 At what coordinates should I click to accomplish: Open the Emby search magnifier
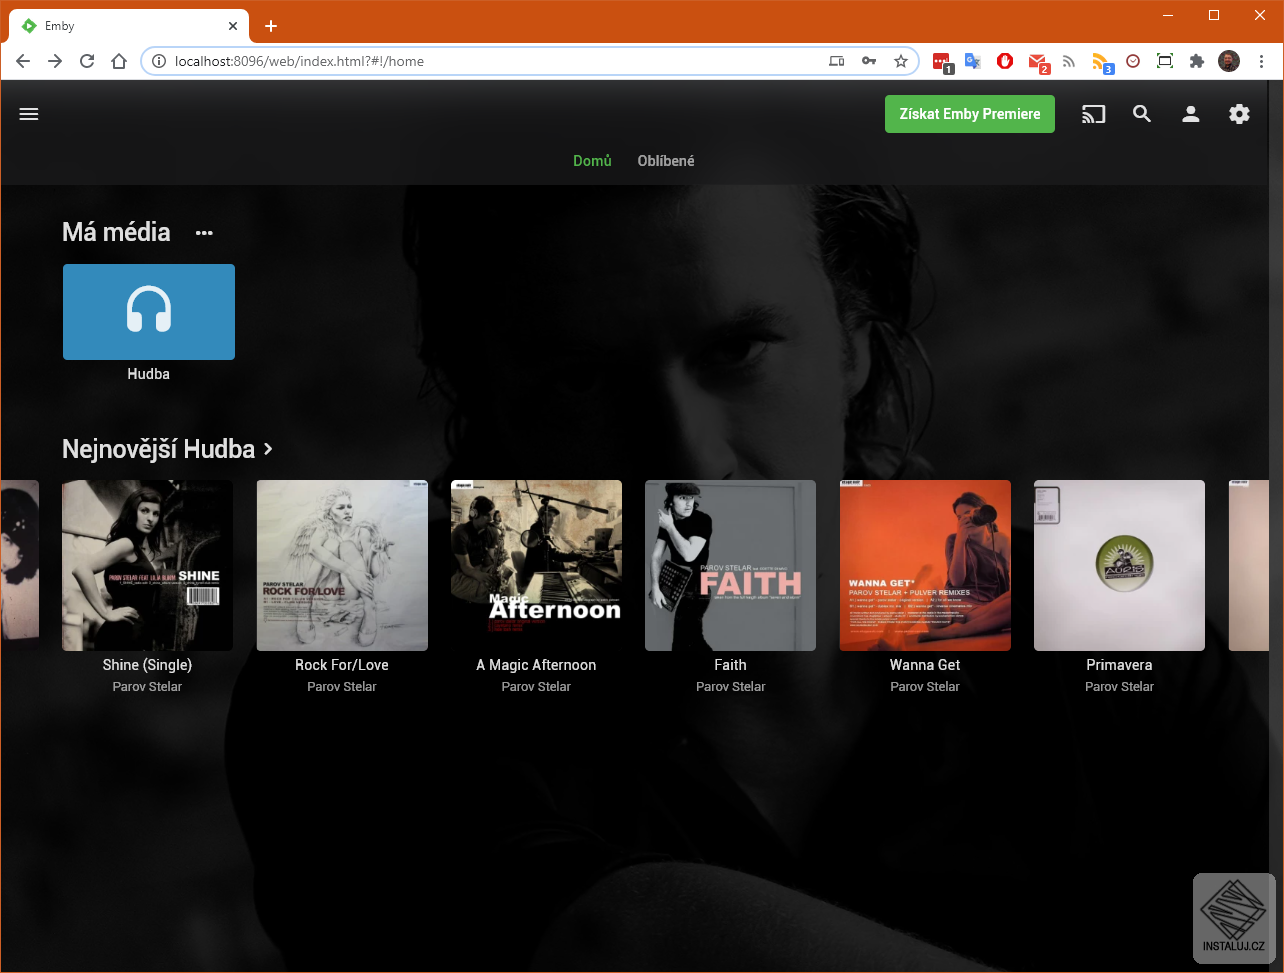click(x=1142, y=114)
